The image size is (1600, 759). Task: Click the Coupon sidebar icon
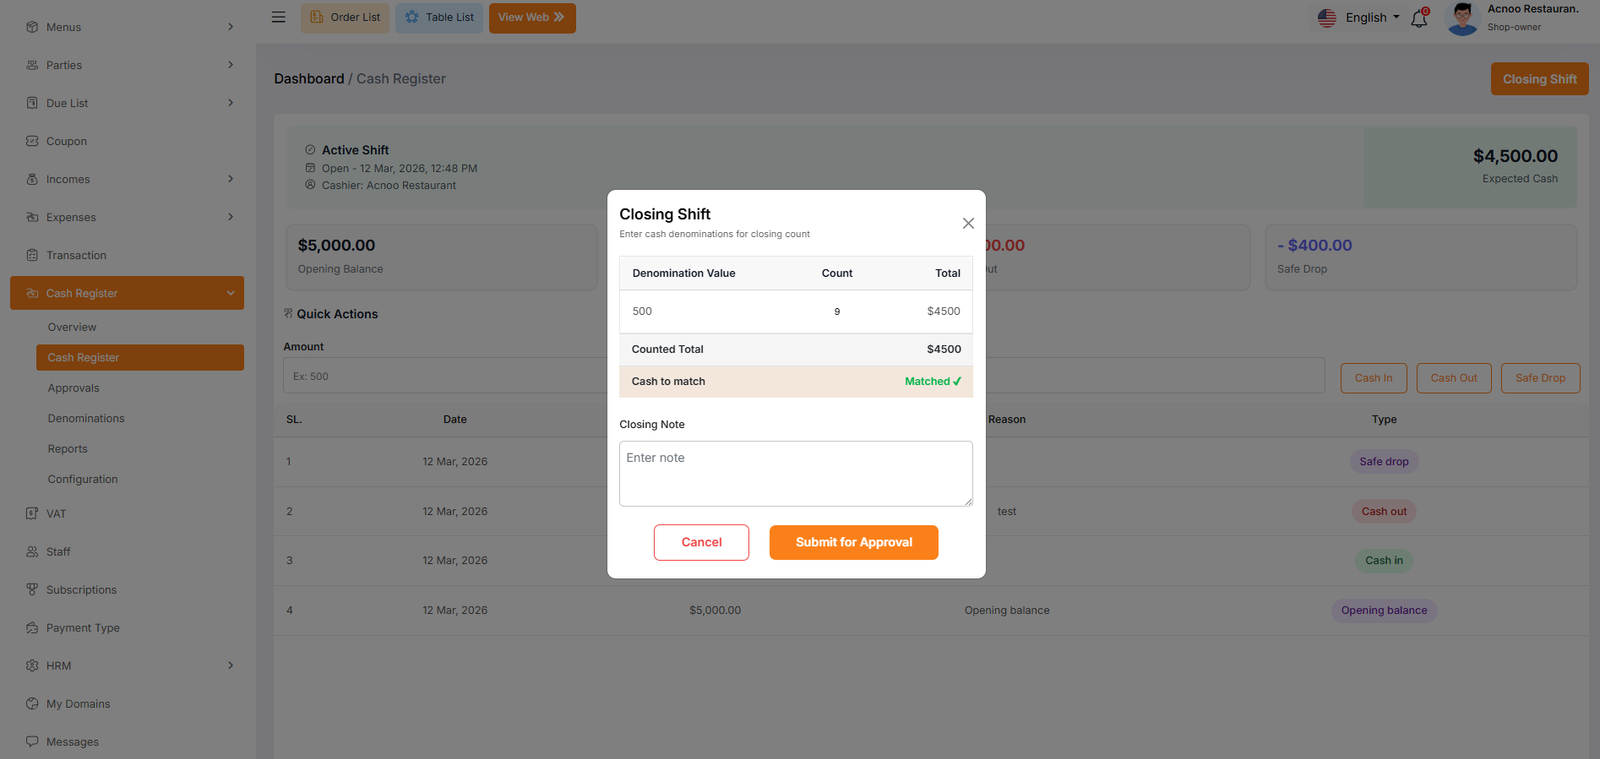click(32, 141)
